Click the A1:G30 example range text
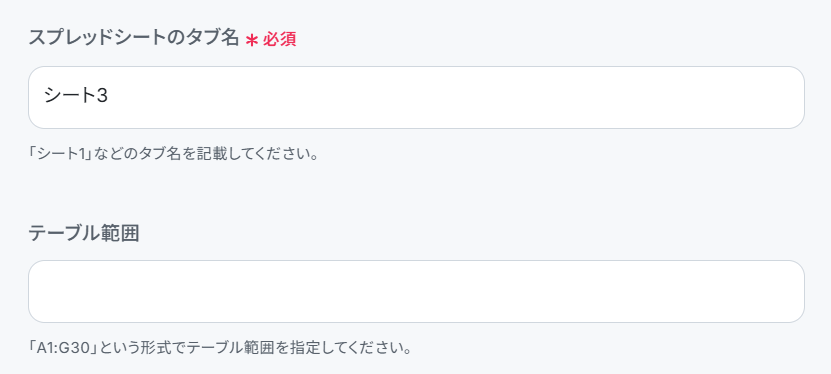Viewport: 831px width, 374px height. 65,349
